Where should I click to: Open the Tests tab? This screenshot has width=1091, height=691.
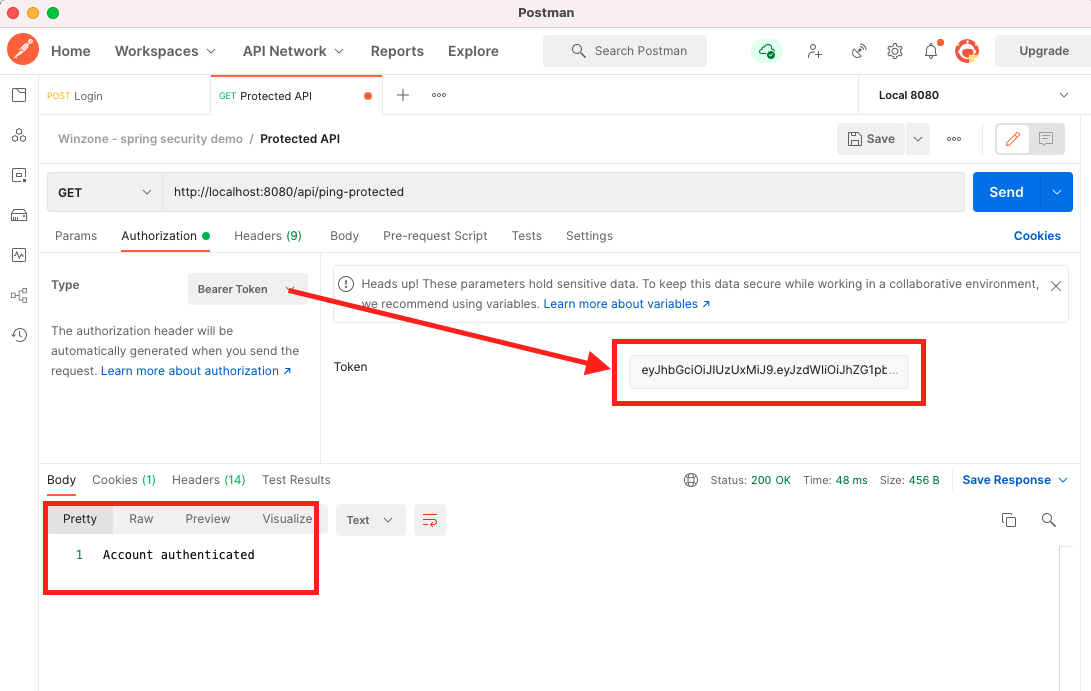tap(527, 236)
